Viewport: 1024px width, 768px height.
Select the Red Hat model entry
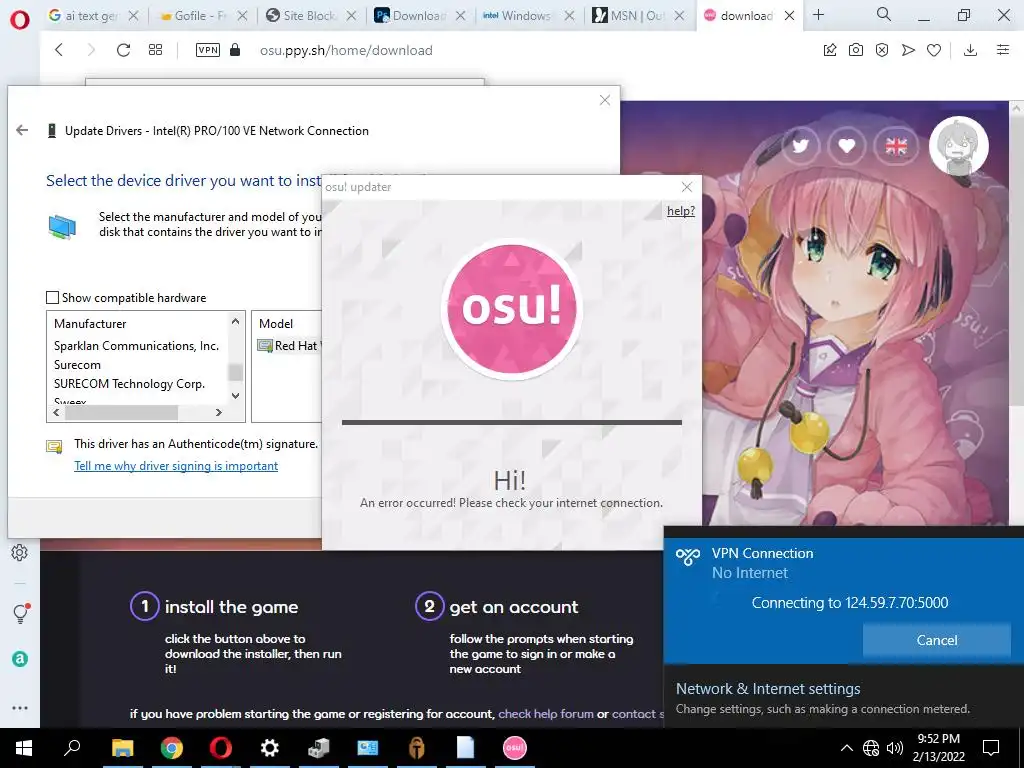289,345
